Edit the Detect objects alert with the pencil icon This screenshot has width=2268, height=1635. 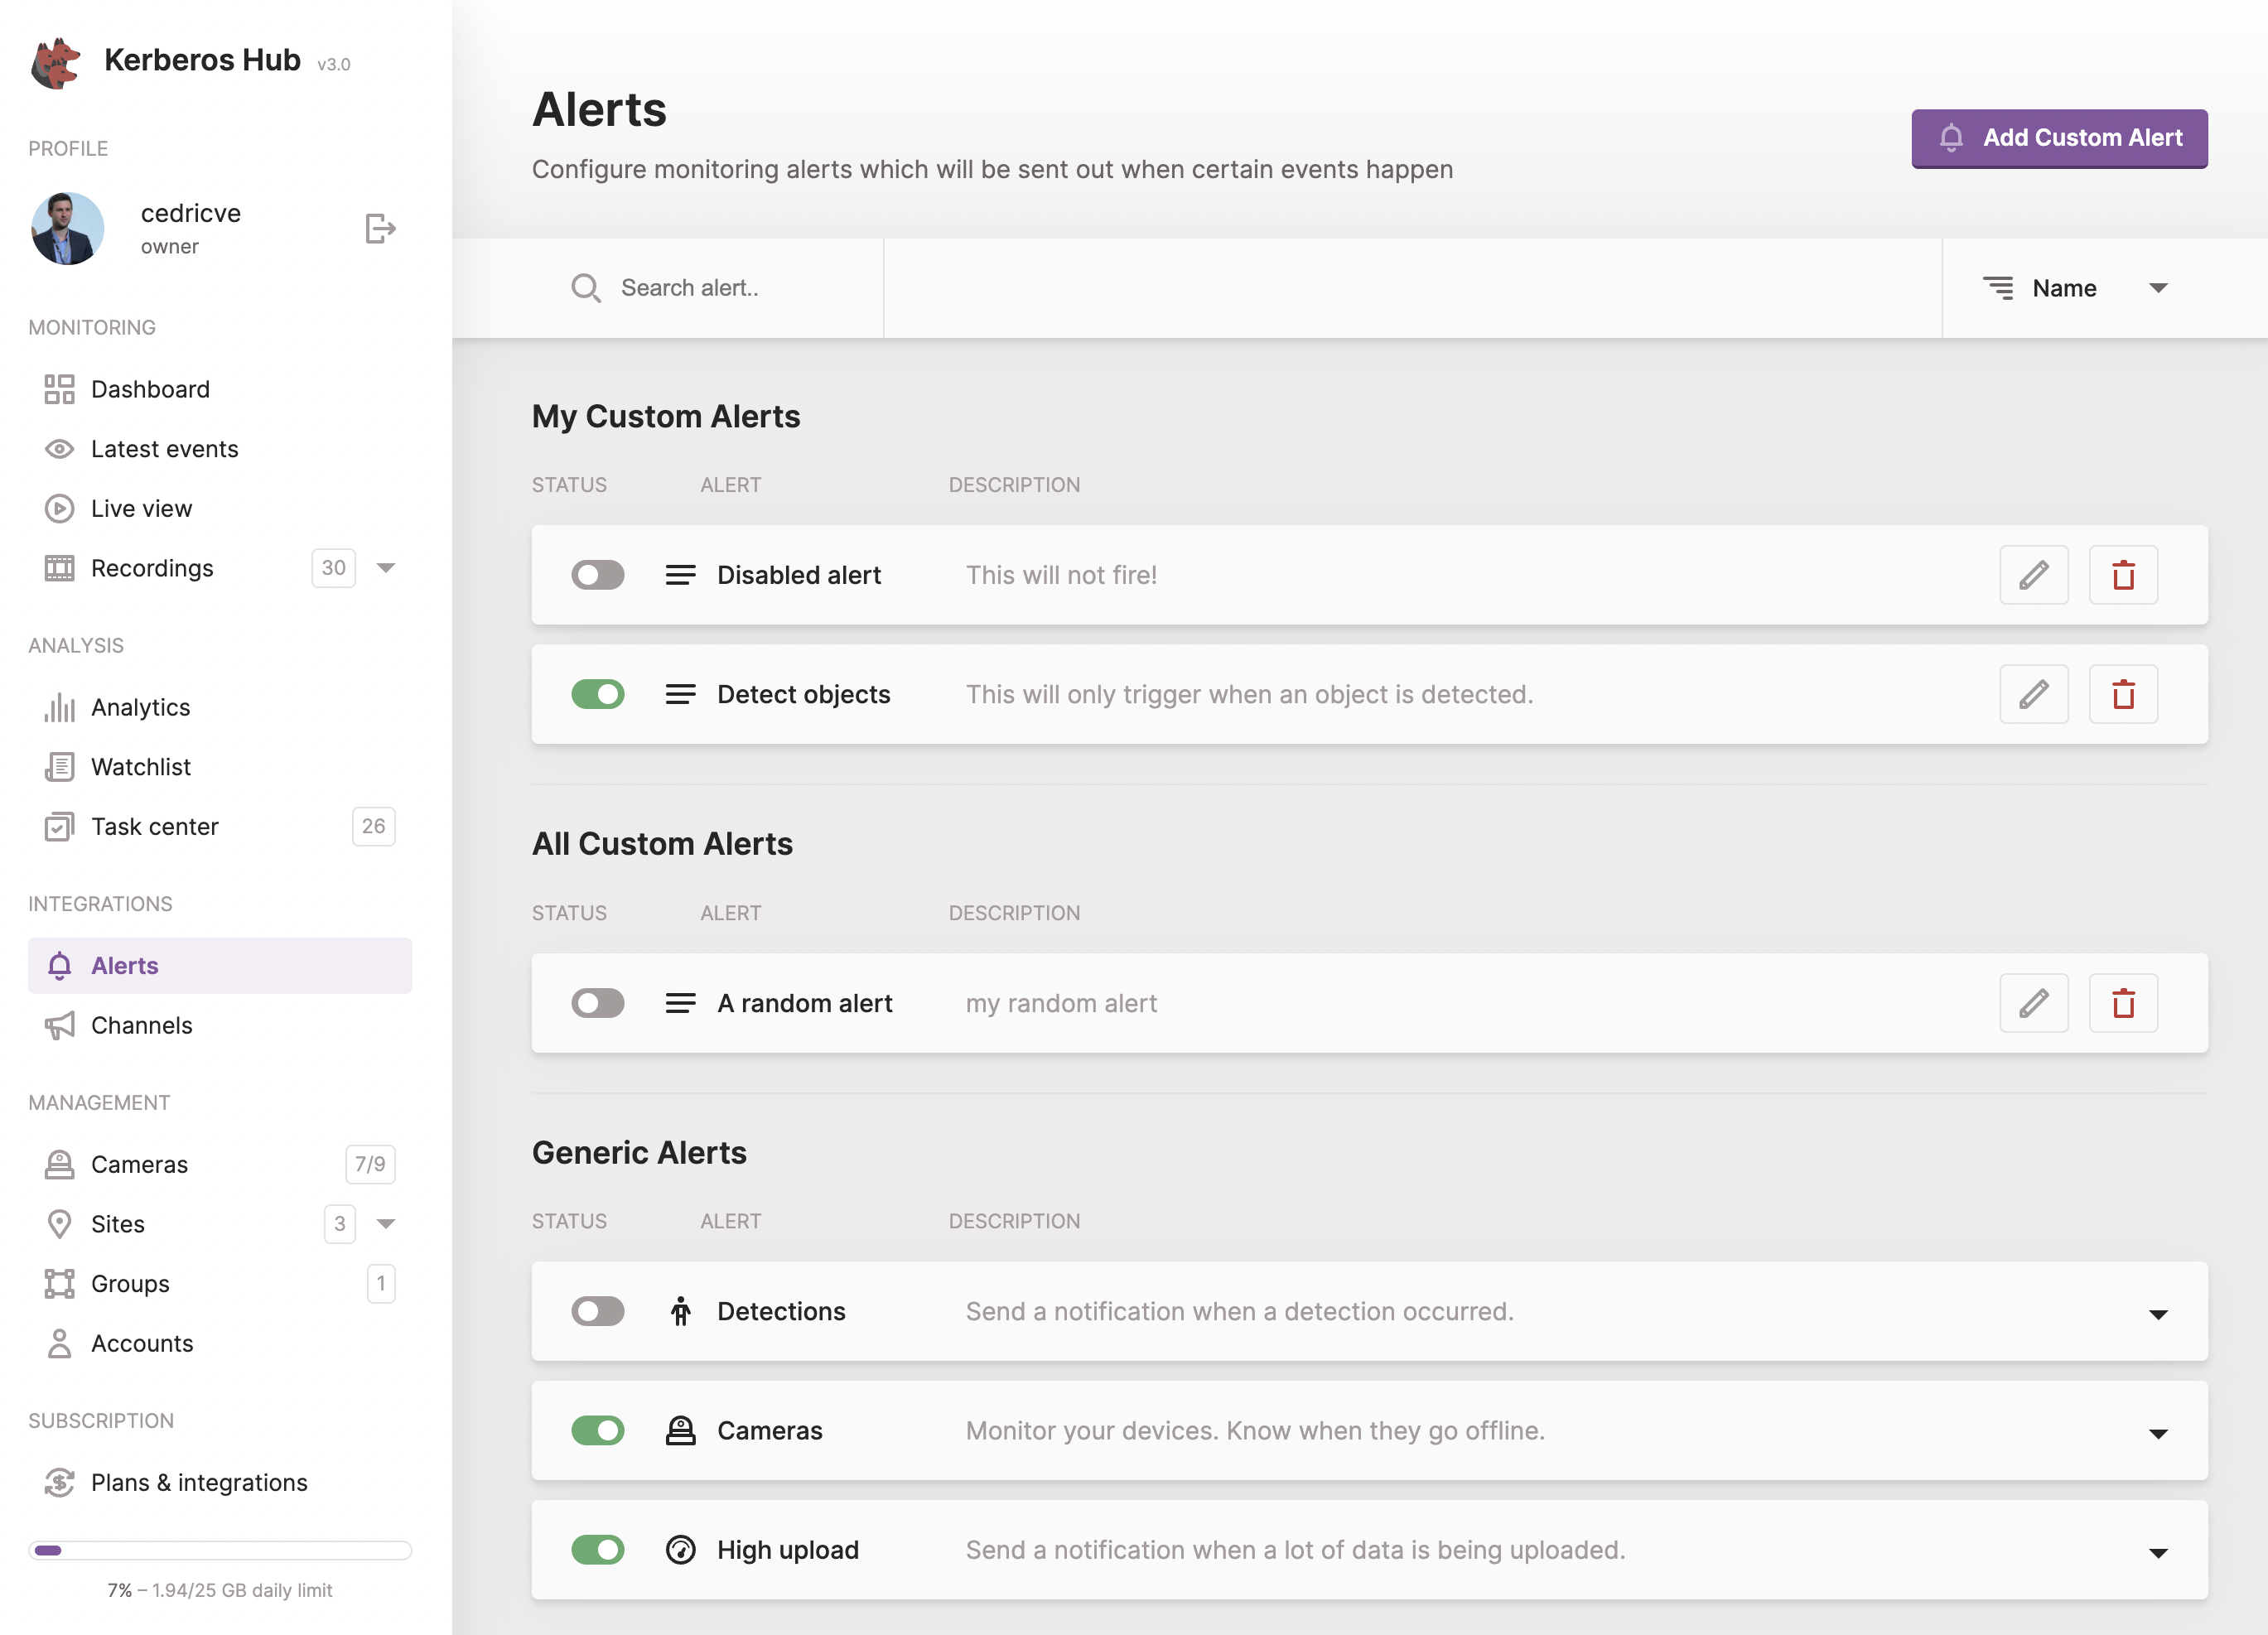[2034, 694]
